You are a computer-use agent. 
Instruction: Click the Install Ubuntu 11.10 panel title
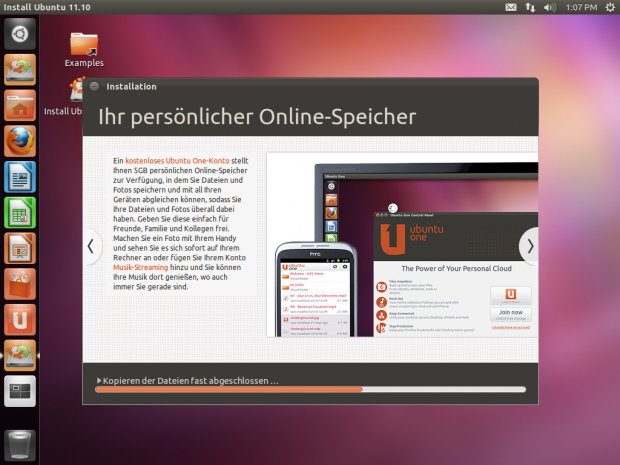tap(47, 7)
